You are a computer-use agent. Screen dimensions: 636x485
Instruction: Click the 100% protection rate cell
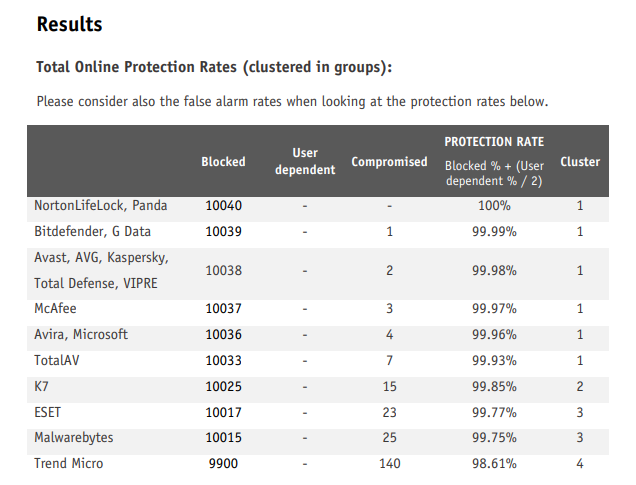tap(493, 206)
